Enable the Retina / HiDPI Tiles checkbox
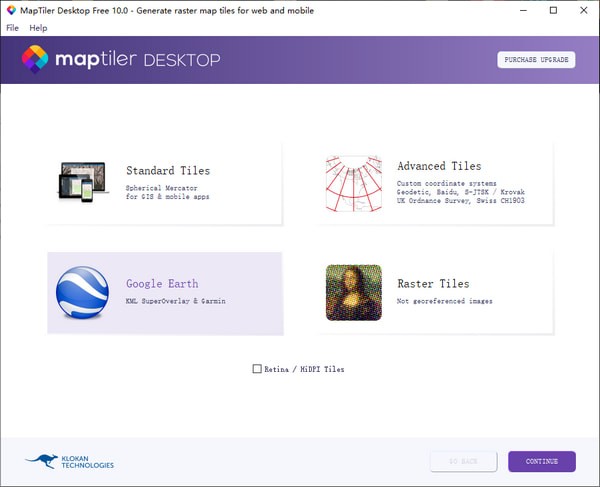This screenshot has width=600, height=487. click(x=257, y=369)
